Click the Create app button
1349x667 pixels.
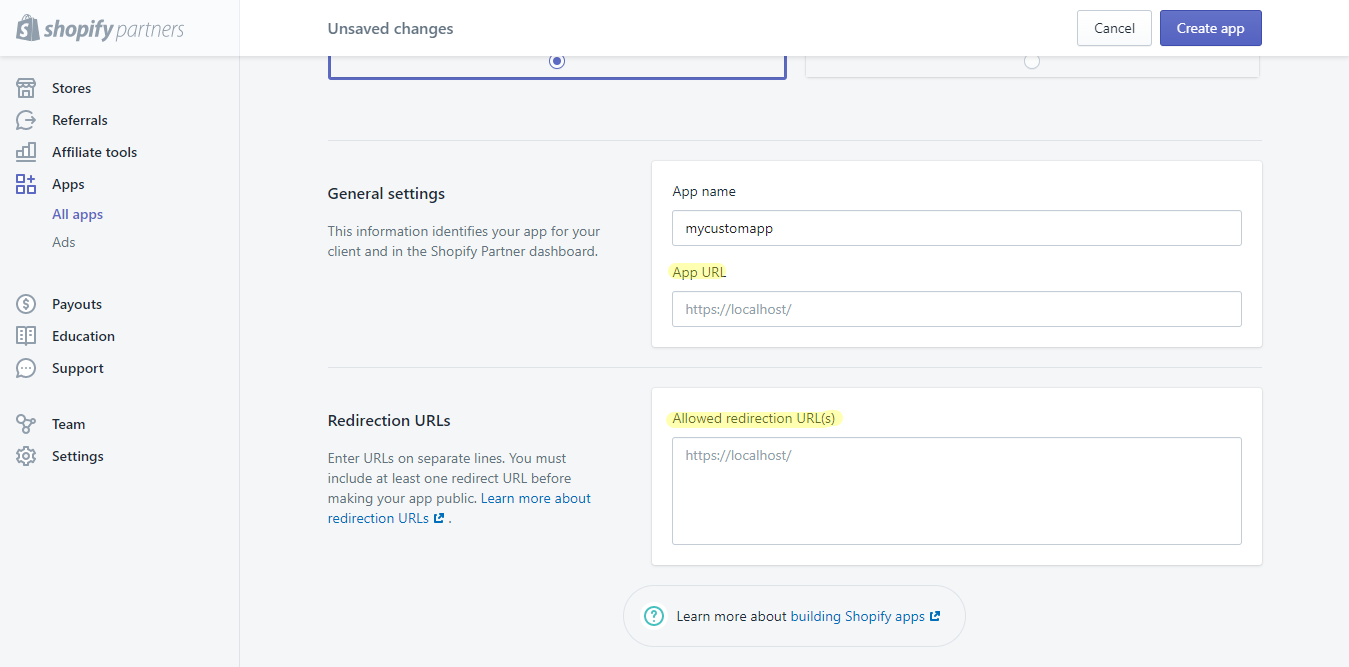[x=1211, y=28]
